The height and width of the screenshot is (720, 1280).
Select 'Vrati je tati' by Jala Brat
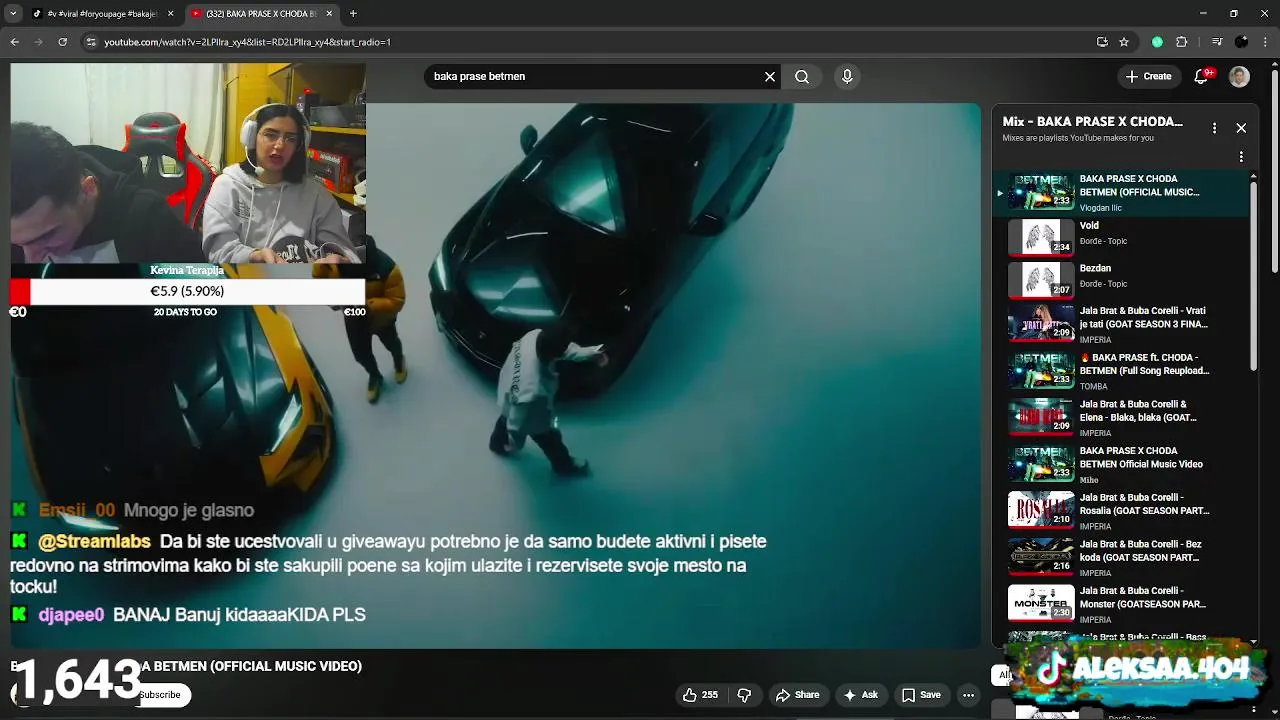coord(1122,324)
